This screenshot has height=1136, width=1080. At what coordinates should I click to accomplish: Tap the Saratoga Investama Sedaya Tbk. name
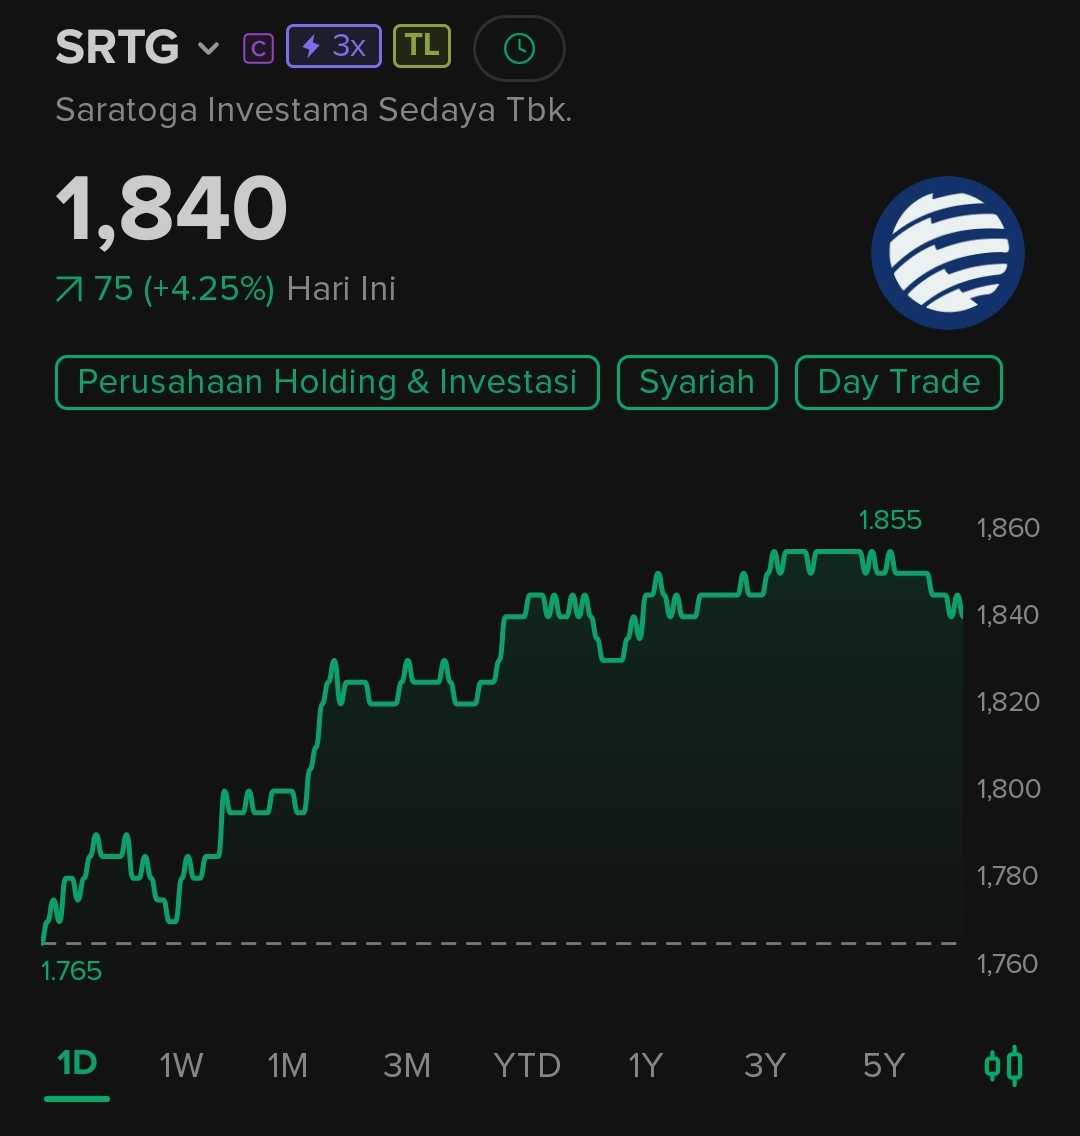[x=314, y=110]
